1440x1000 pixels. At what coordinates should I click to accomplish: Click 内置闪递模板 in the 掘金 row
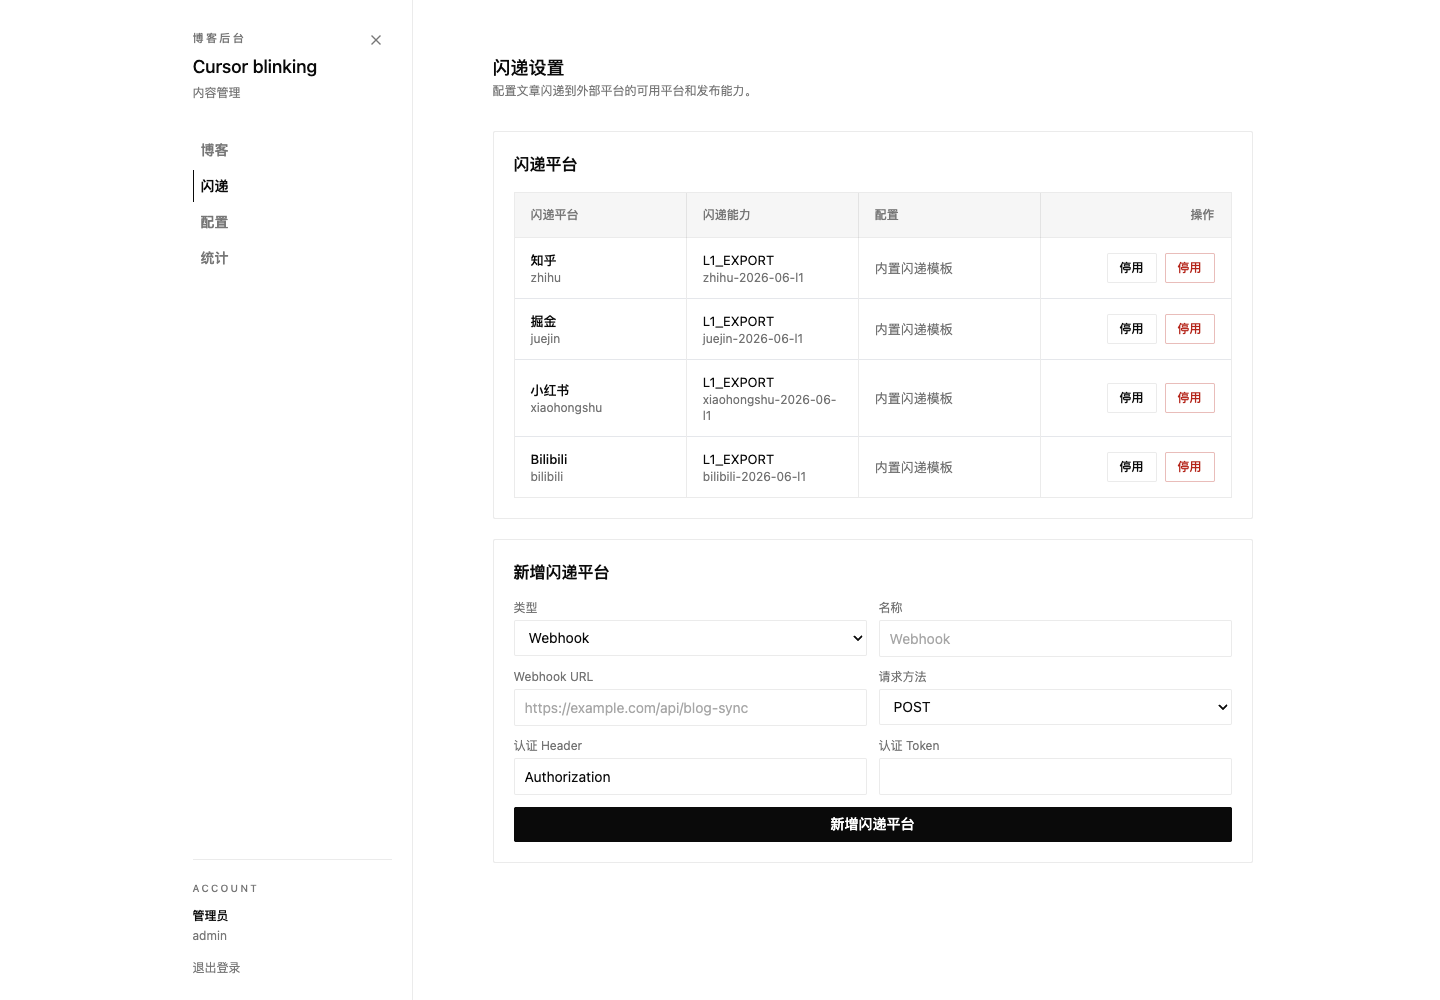pos(913,329)
